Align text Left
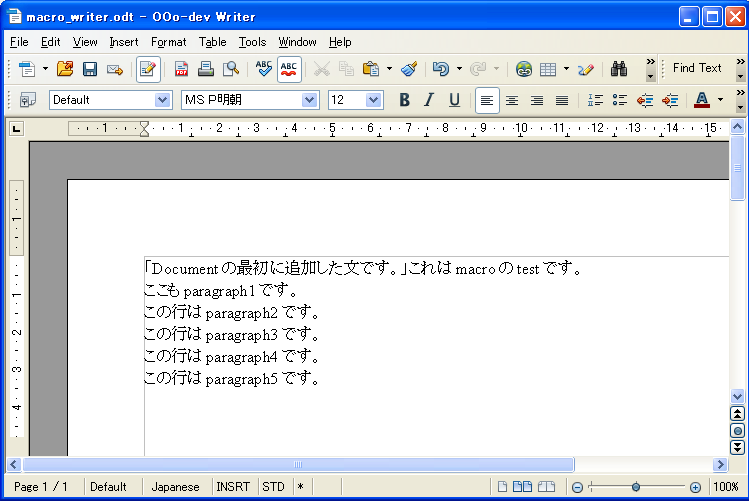Viewport: 749px width, 501px height. click(487, 100)
